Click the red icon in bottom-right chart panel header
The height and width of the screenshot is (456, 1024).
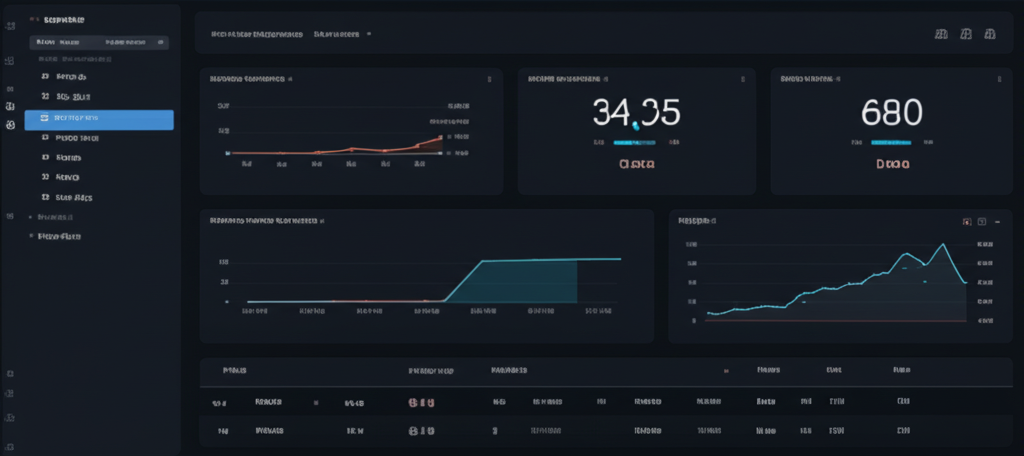pos(966,221)
